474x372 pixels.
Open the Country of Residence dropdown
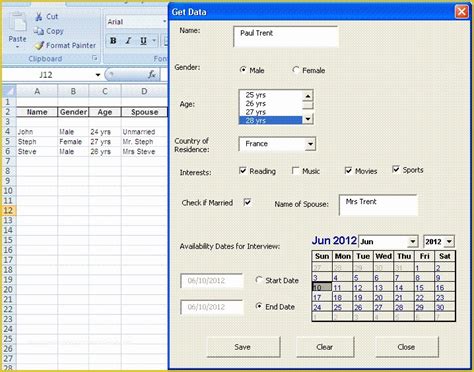point(310,144)
